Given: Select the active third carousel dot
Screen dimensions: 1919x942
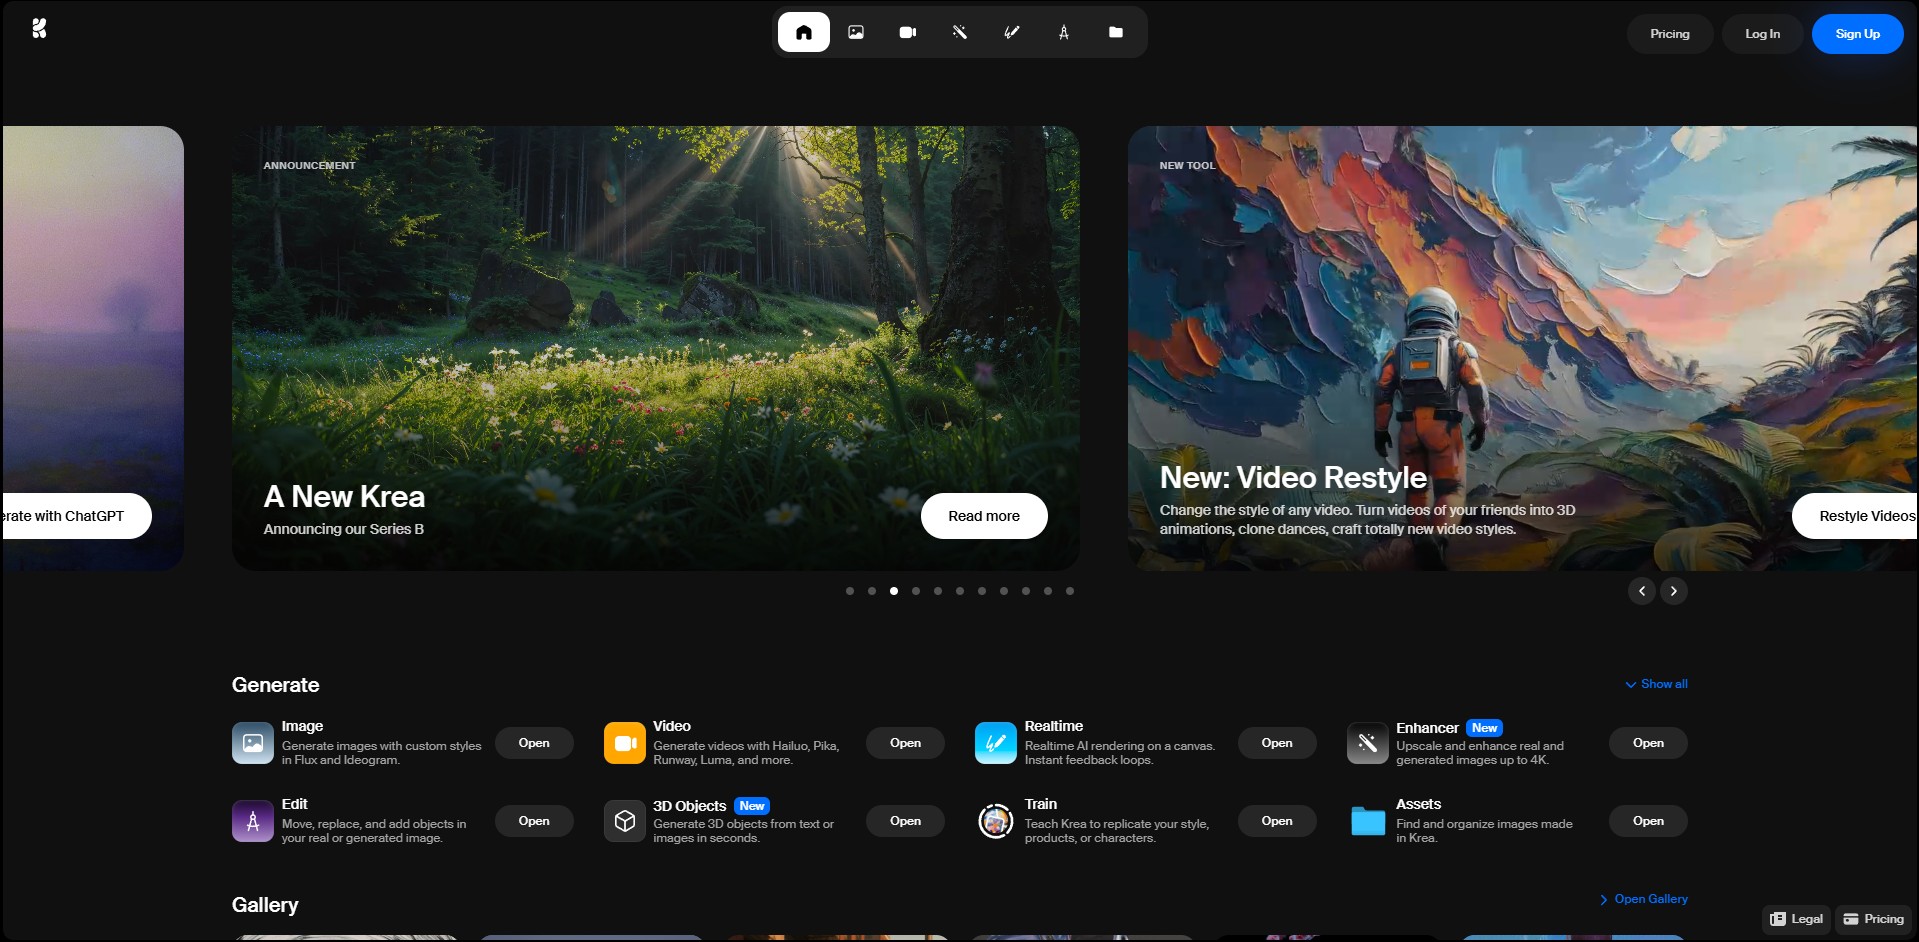Looking at the screenshot, I should click(x=894, y=591).
